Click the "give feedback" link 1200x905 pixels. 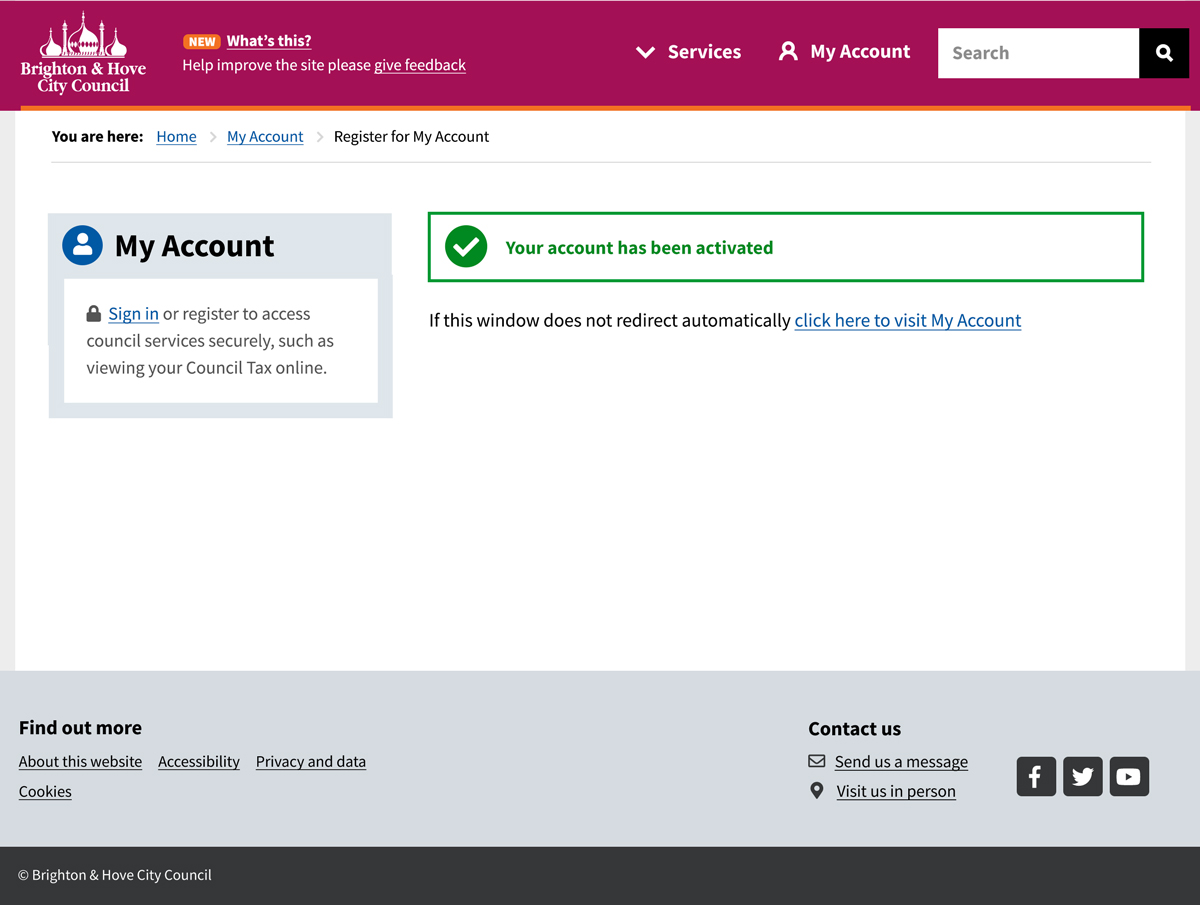click(420, 65)
